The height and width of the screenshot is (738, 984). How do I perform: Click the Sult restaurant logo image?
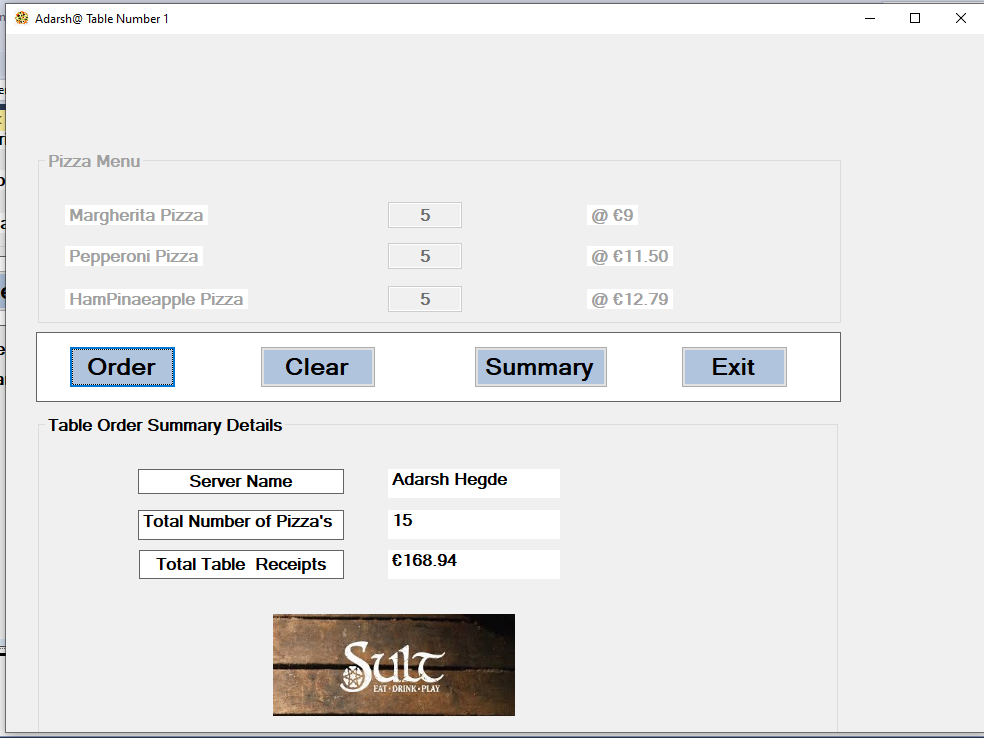pyautogui.click(x=393, y=664)
